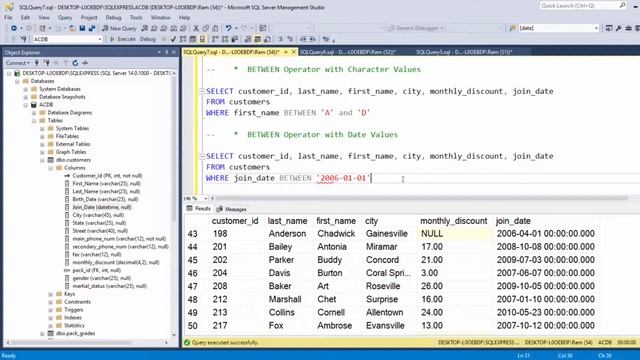Click the Undo arrow icon
This screenshot has width=640, height=360.
pyautogui.click(x=229, y=28)
